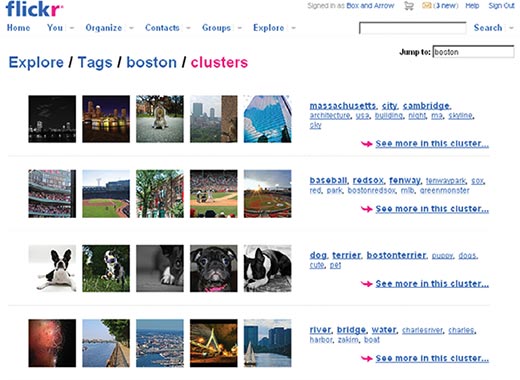Open search options arrow beside Search
Screen dimensions: 520x380
point(511,28)
